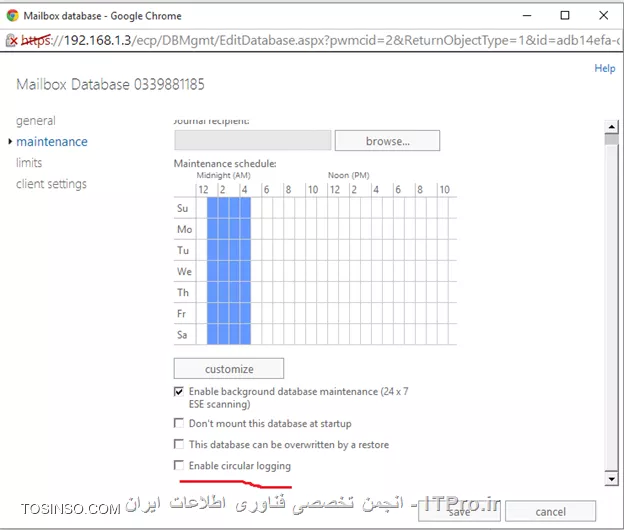Click the Chrome logo in title bar

tap(12, 16)
